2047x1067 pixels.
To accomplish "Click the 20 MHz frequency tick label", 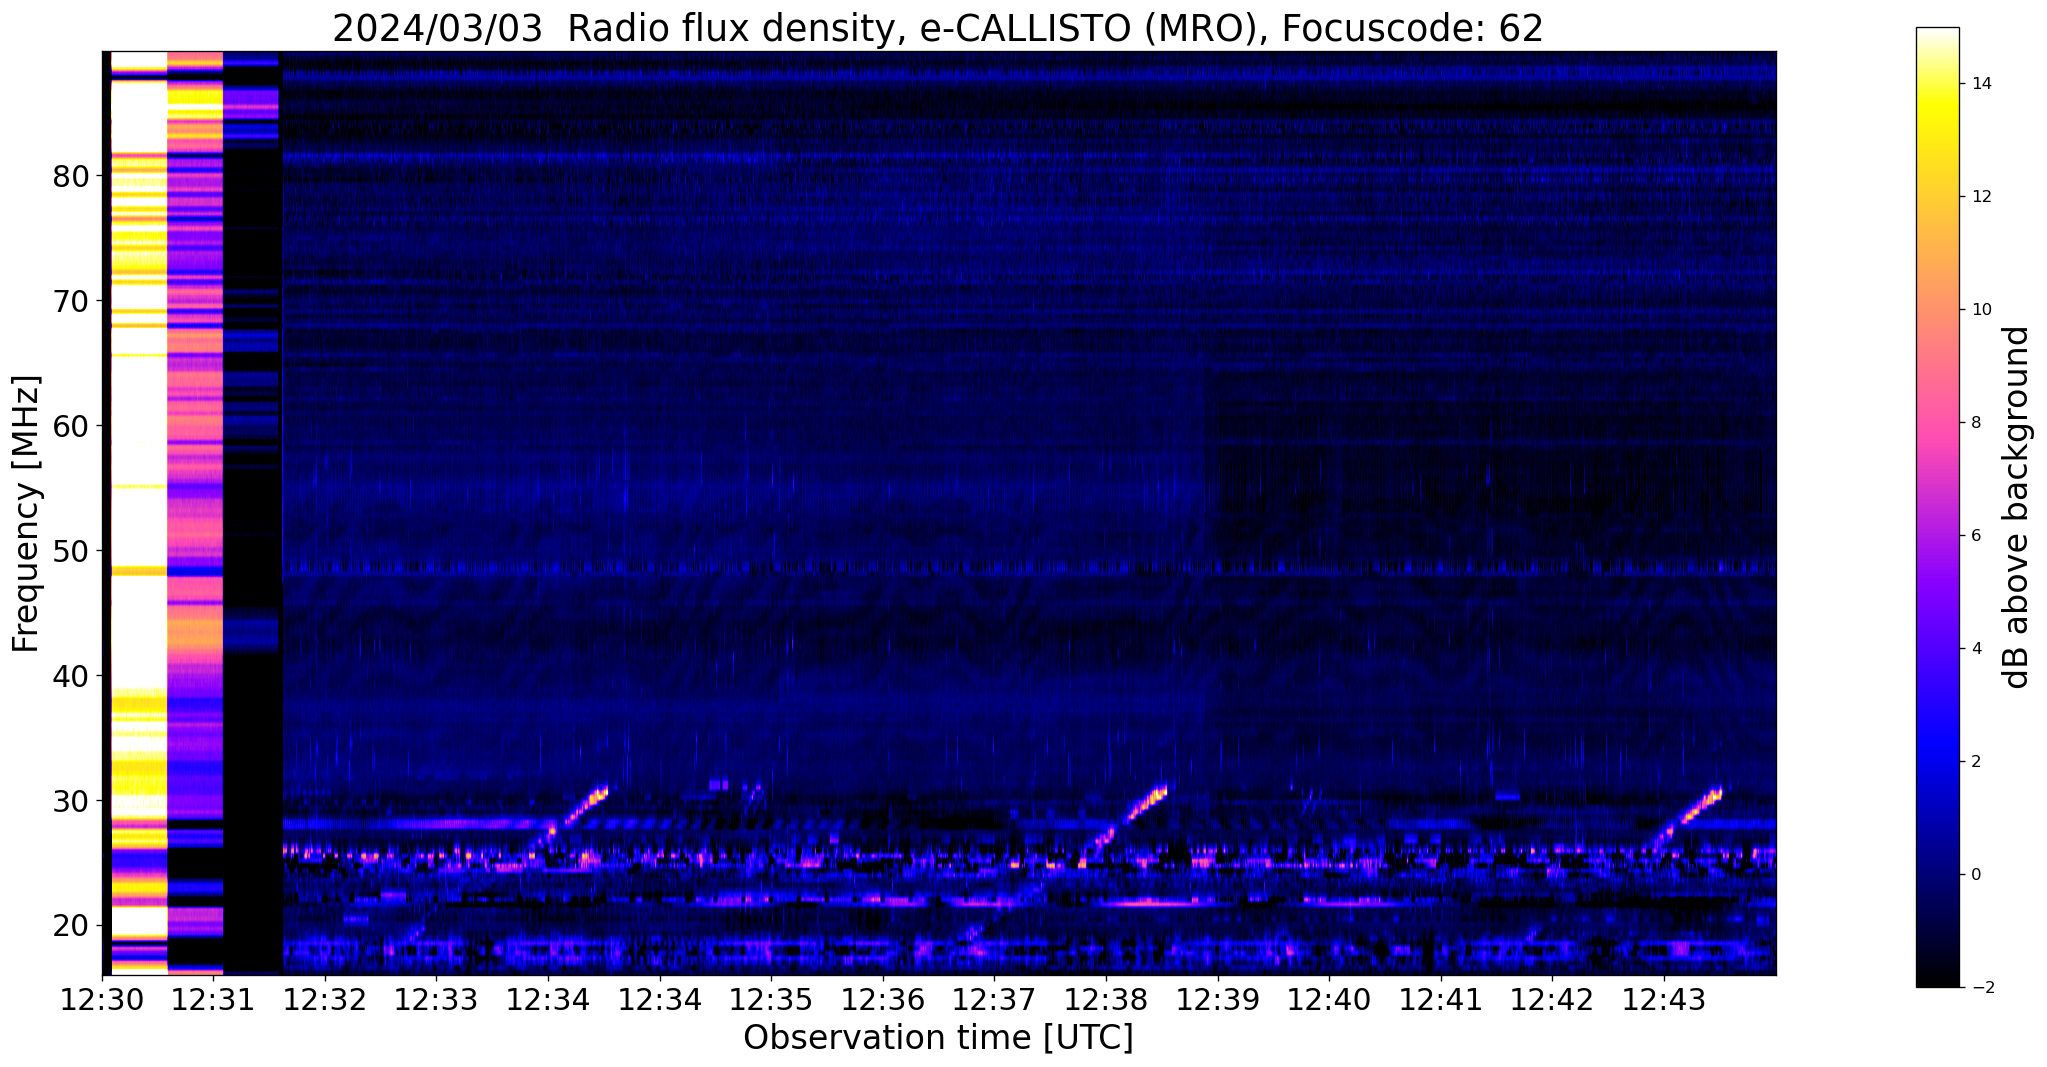I will [x=71, y=926].
